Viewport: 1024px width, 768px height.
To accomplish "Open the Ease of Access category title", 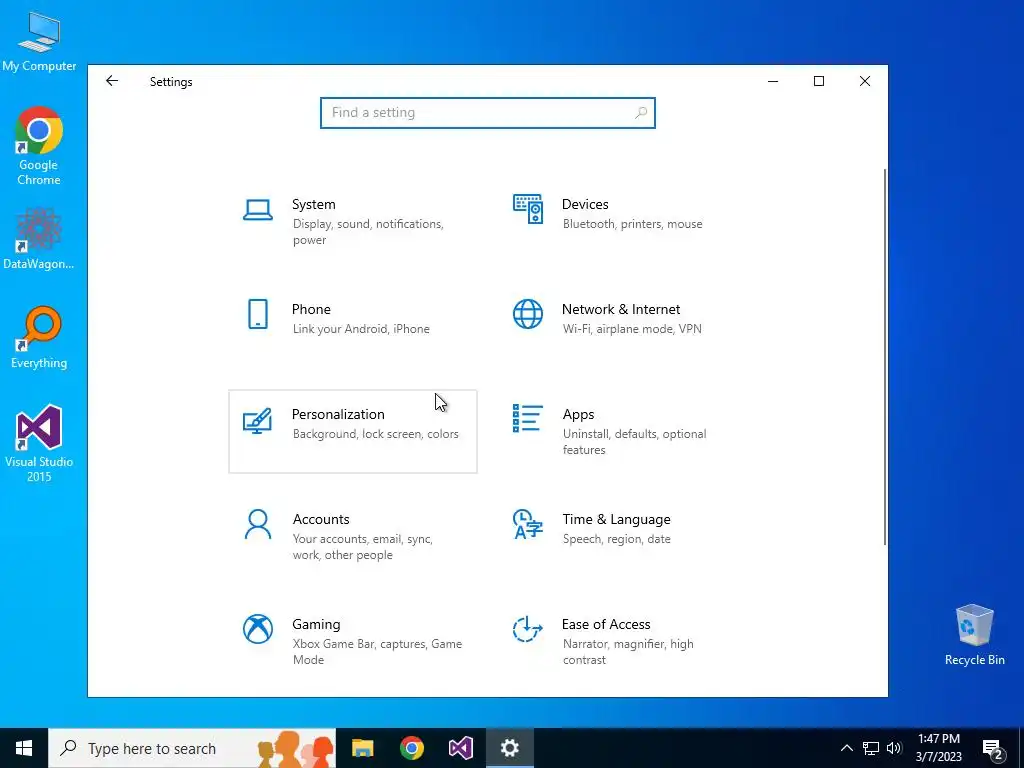I will 606,624.
